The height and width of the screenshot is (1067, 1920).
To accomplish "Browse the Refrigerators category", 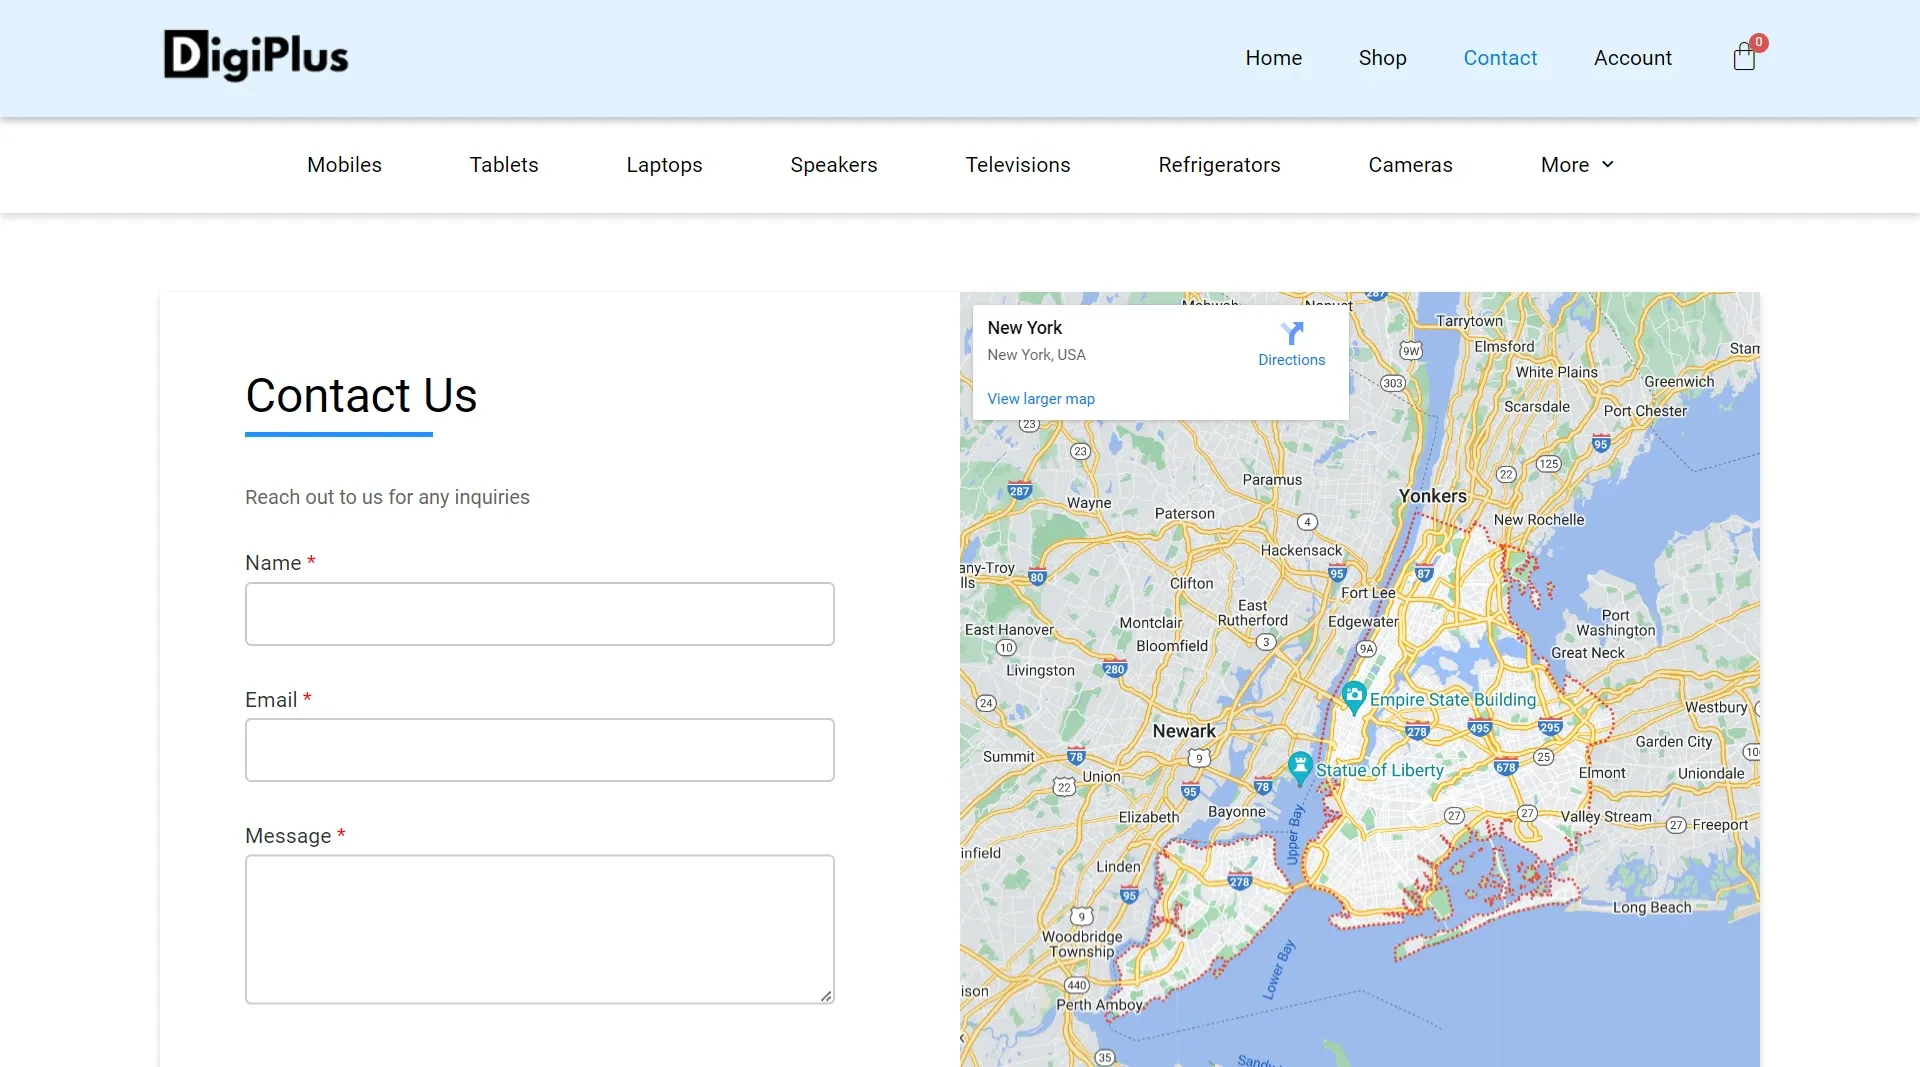I will pos(1219,165).
